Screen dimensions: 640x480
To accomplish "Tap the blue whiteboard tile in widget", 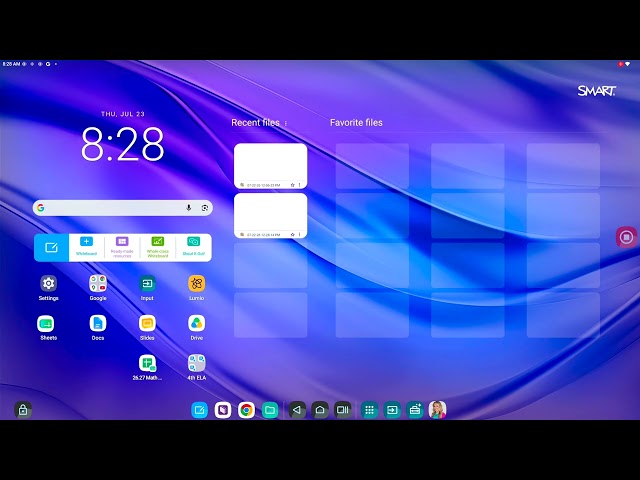I will pyautogui.click(x=51, y=247).
